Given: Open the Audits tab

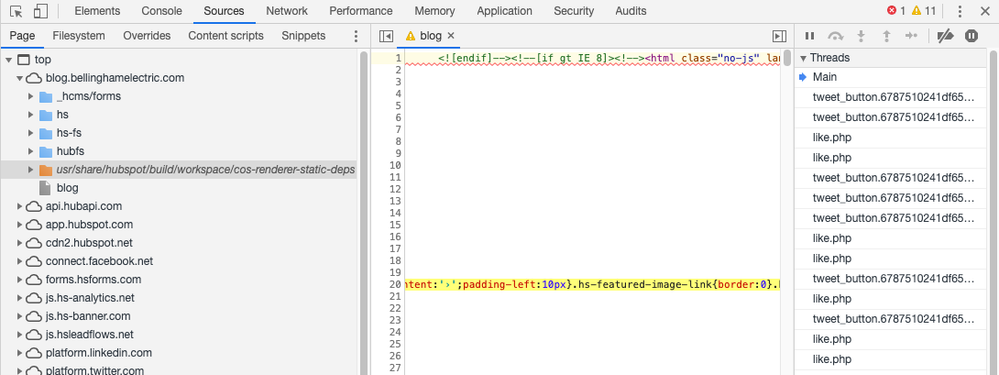Looking at the screenshot, I should (631, 11).
